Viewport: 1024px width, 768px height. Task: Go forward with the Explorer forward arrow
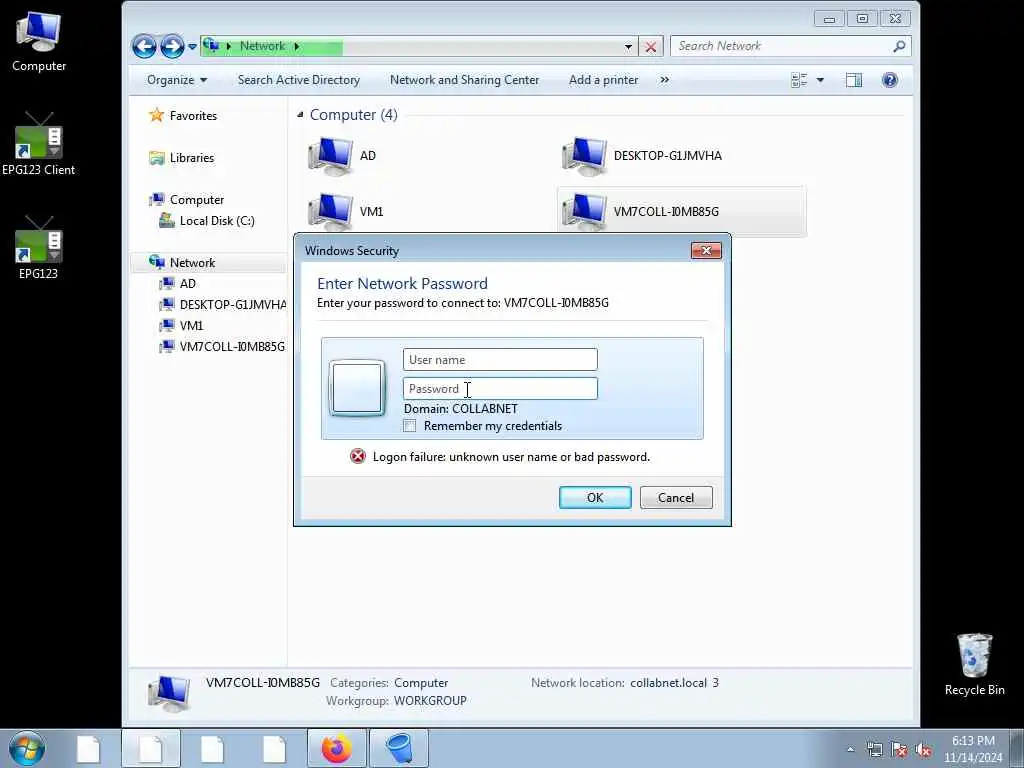tap(172, 46)
